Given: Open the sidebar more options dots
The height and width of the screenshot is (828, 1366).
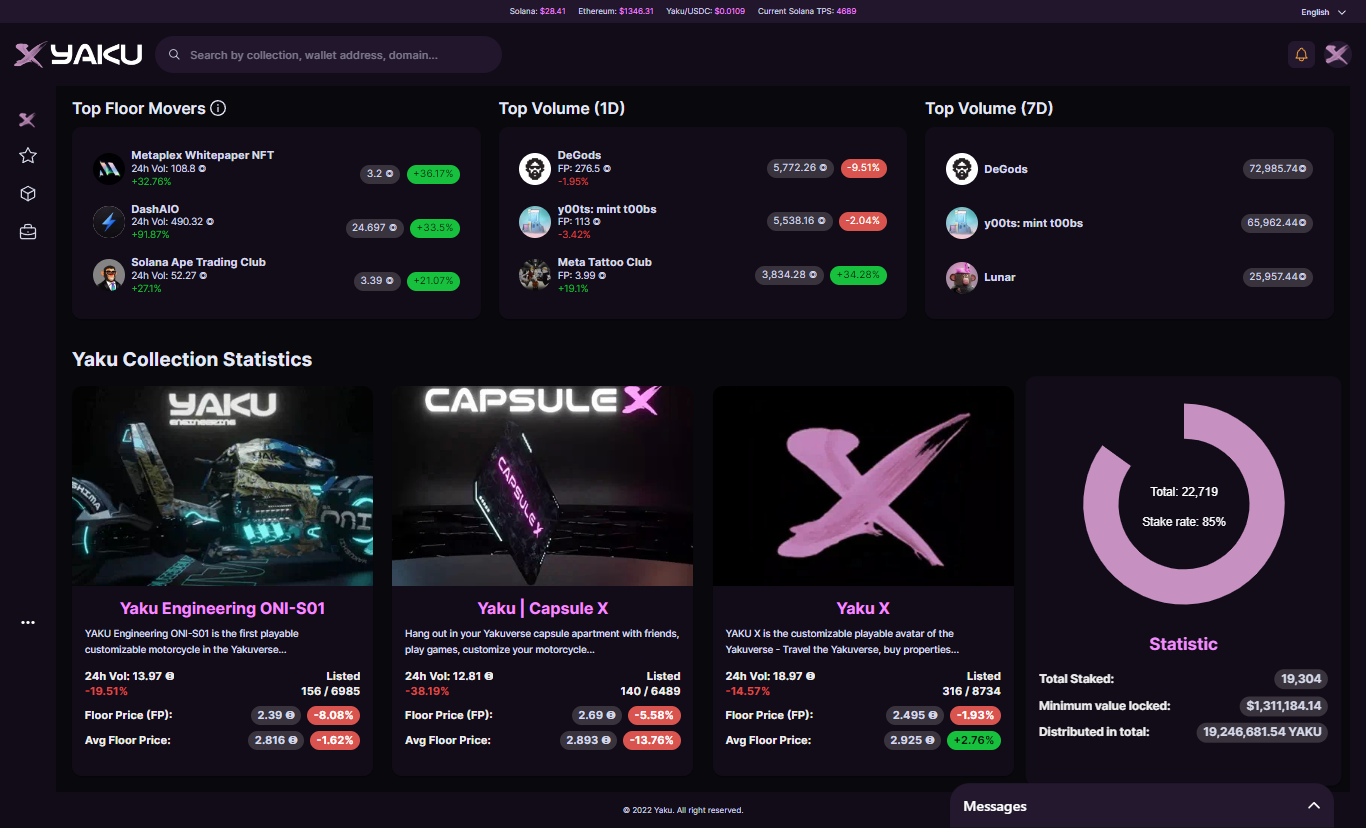Looking at the screenshot, I should 28,622.
